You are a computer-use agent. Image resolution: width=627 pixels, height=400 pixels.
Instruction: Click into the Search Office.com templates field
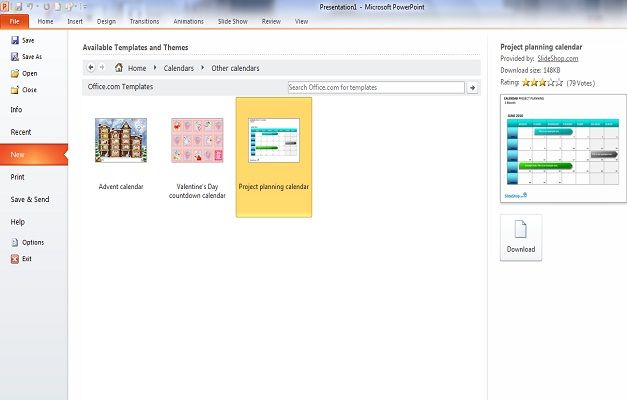pyautogui.click(x=376, y=87)
